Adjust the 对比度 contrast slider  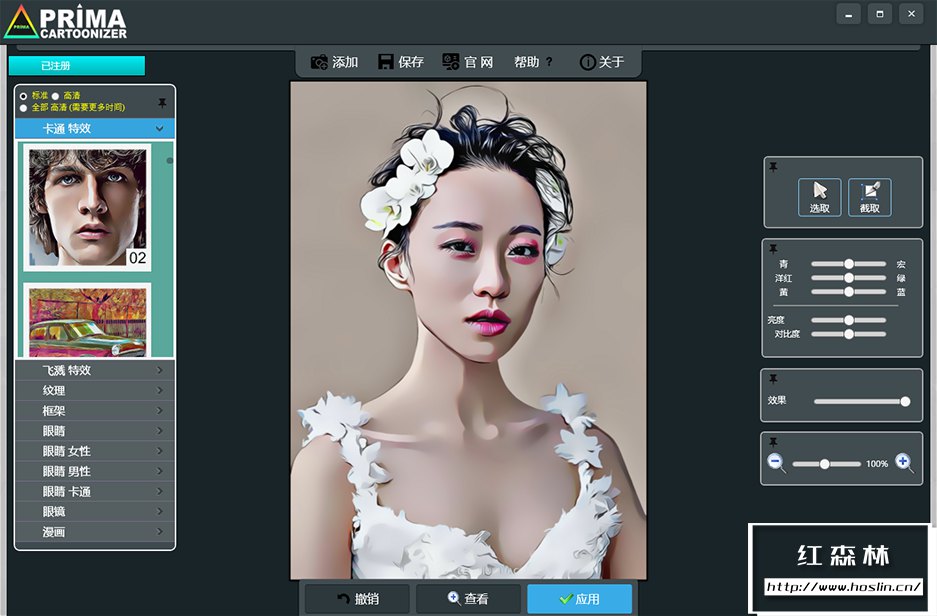849,334
